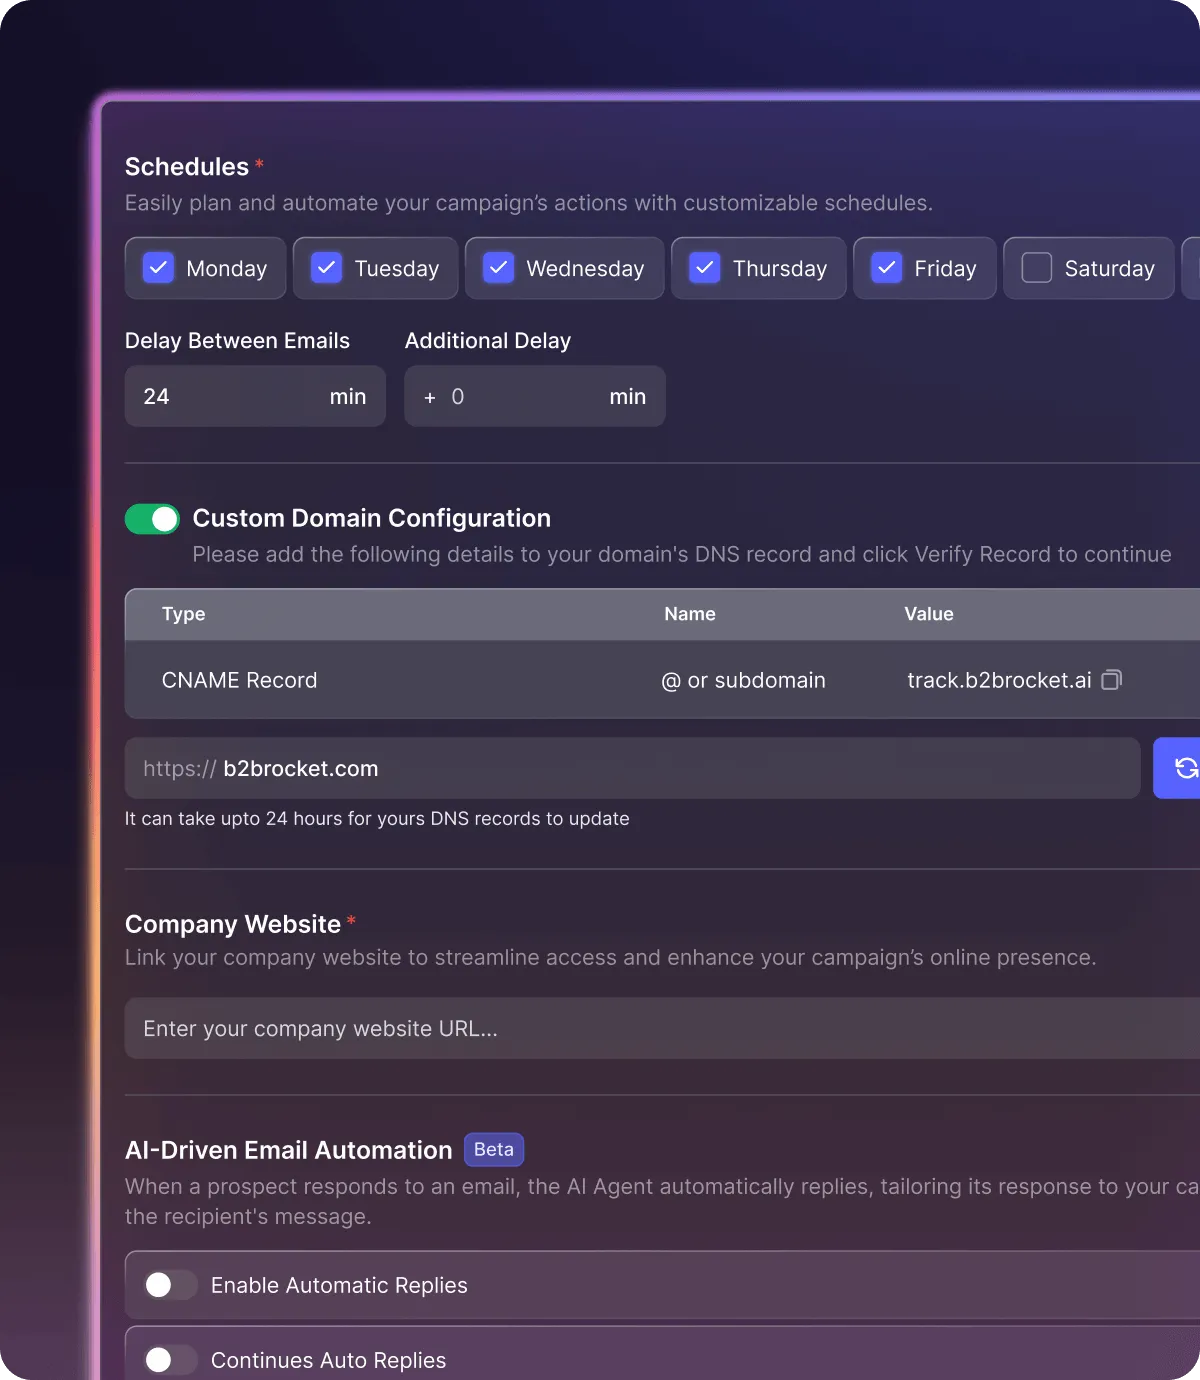This screenshot has width=1200, height=1380.
Task: Deselect the Friday checkbox
Action: coord(886,267)
